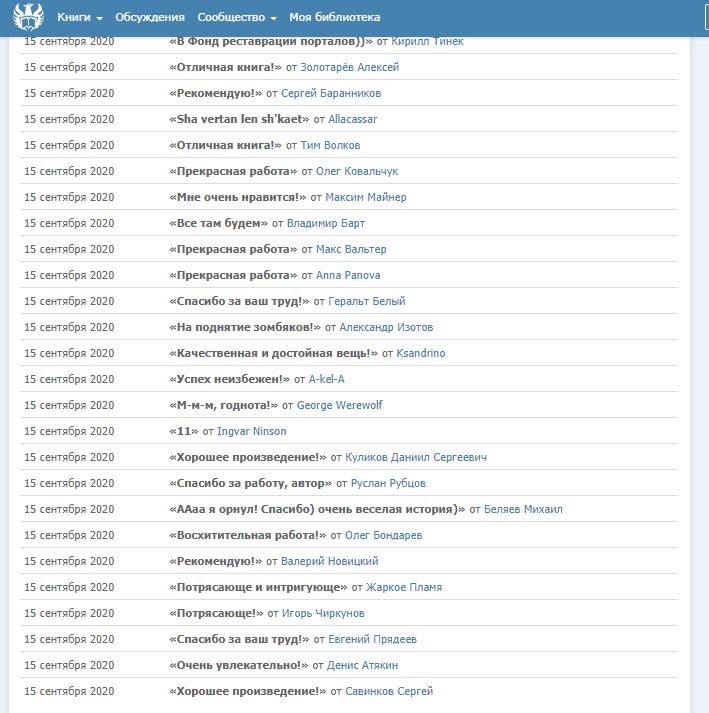Go to Anna Panova's profile
Screen dimensions: 709x713
click(348, 275)
